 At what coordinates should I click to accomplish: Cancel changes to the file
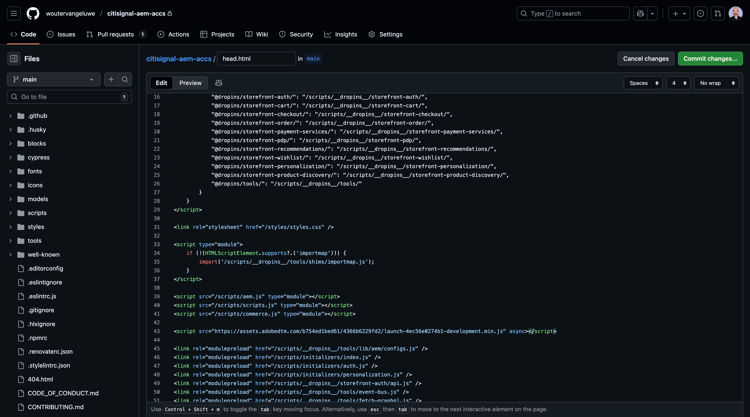coord(646,59)
